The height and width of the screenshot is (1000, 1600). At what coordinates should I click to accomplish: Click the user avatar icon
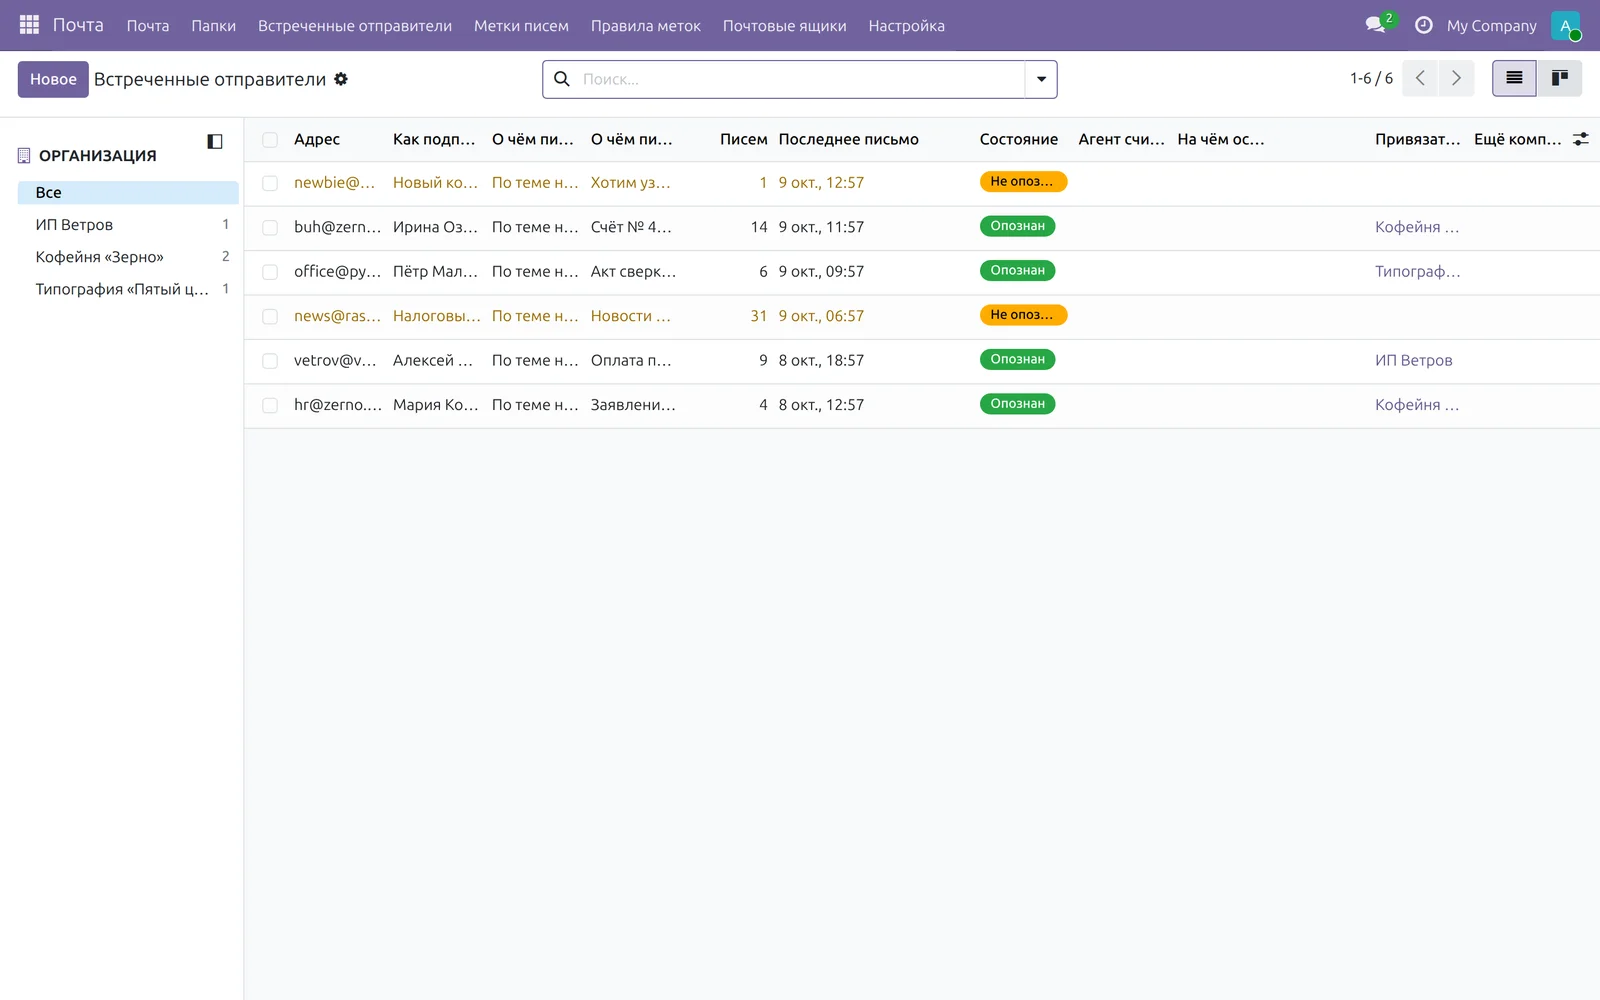pos(1565,25)
